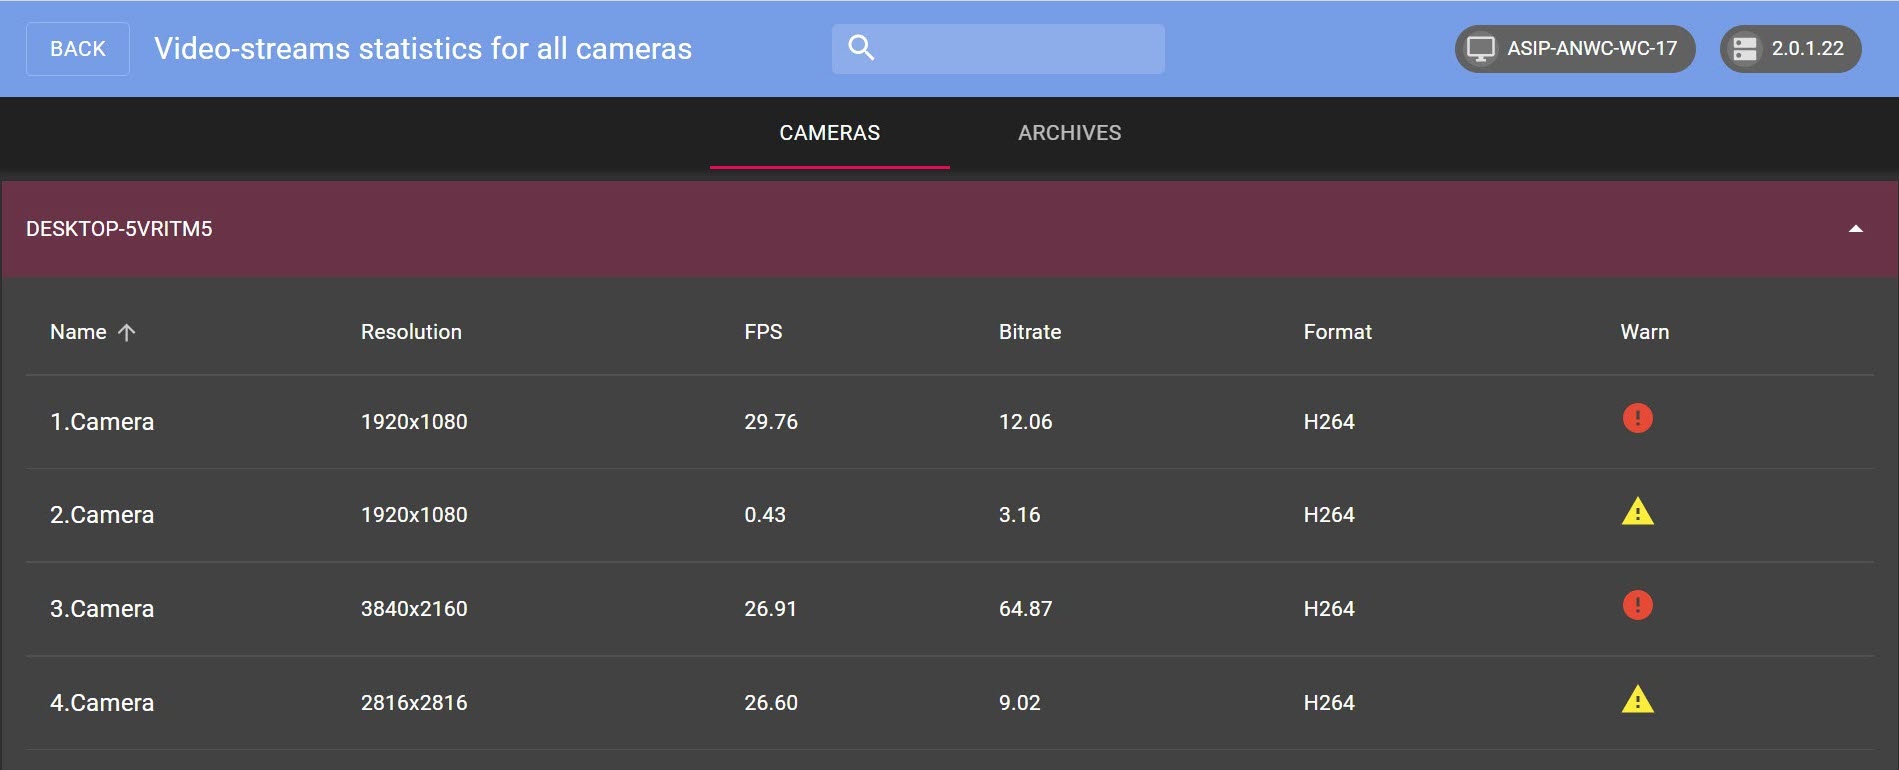Click the ascending sort arrow next to Name
1899x770 pixels.
(x=126, y=332)
